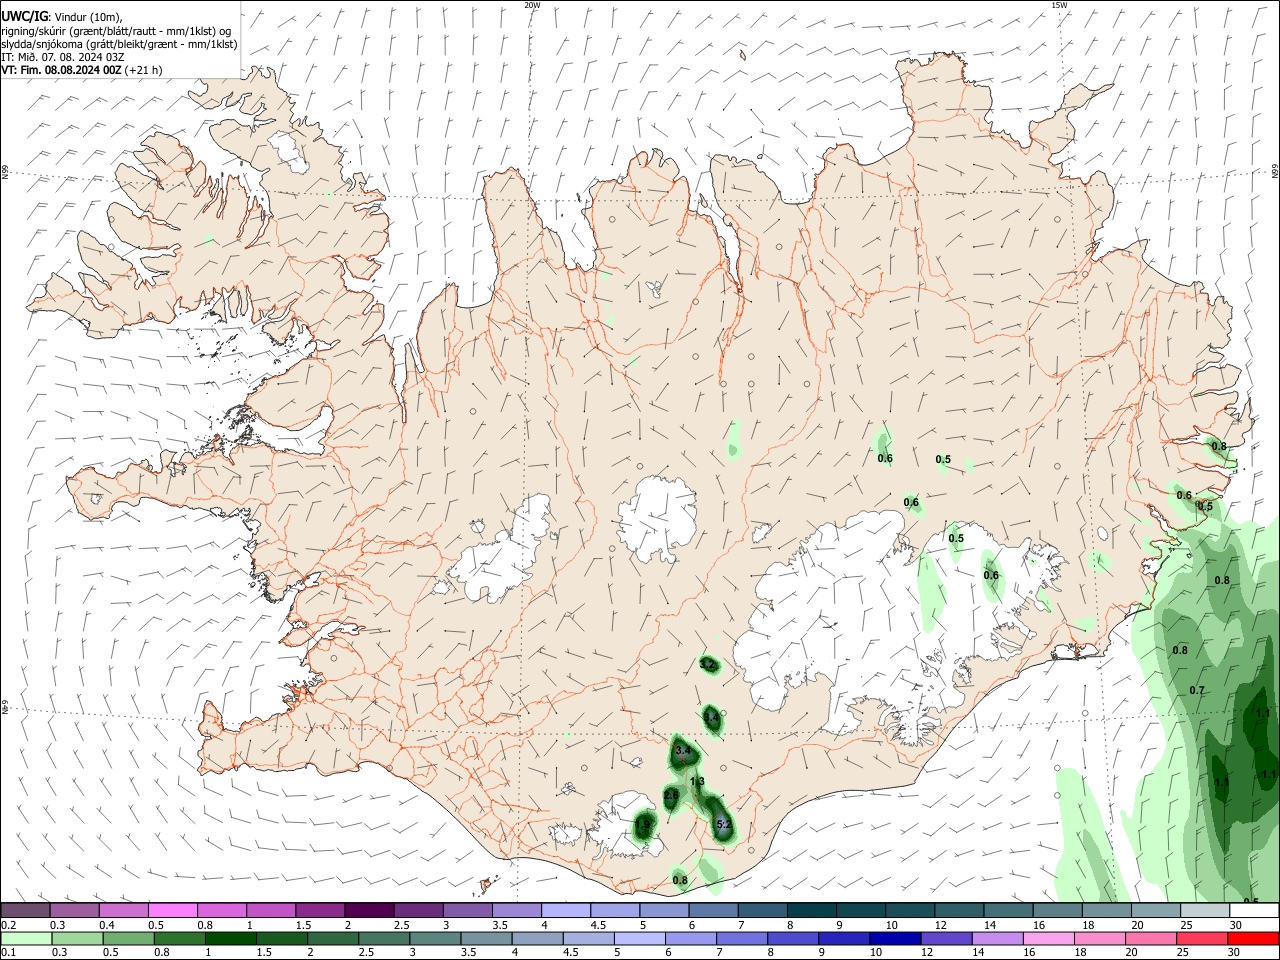Pick the dusky purple 0.2 swatch on upper scale

pyautogui.click(x=25, y=910)
